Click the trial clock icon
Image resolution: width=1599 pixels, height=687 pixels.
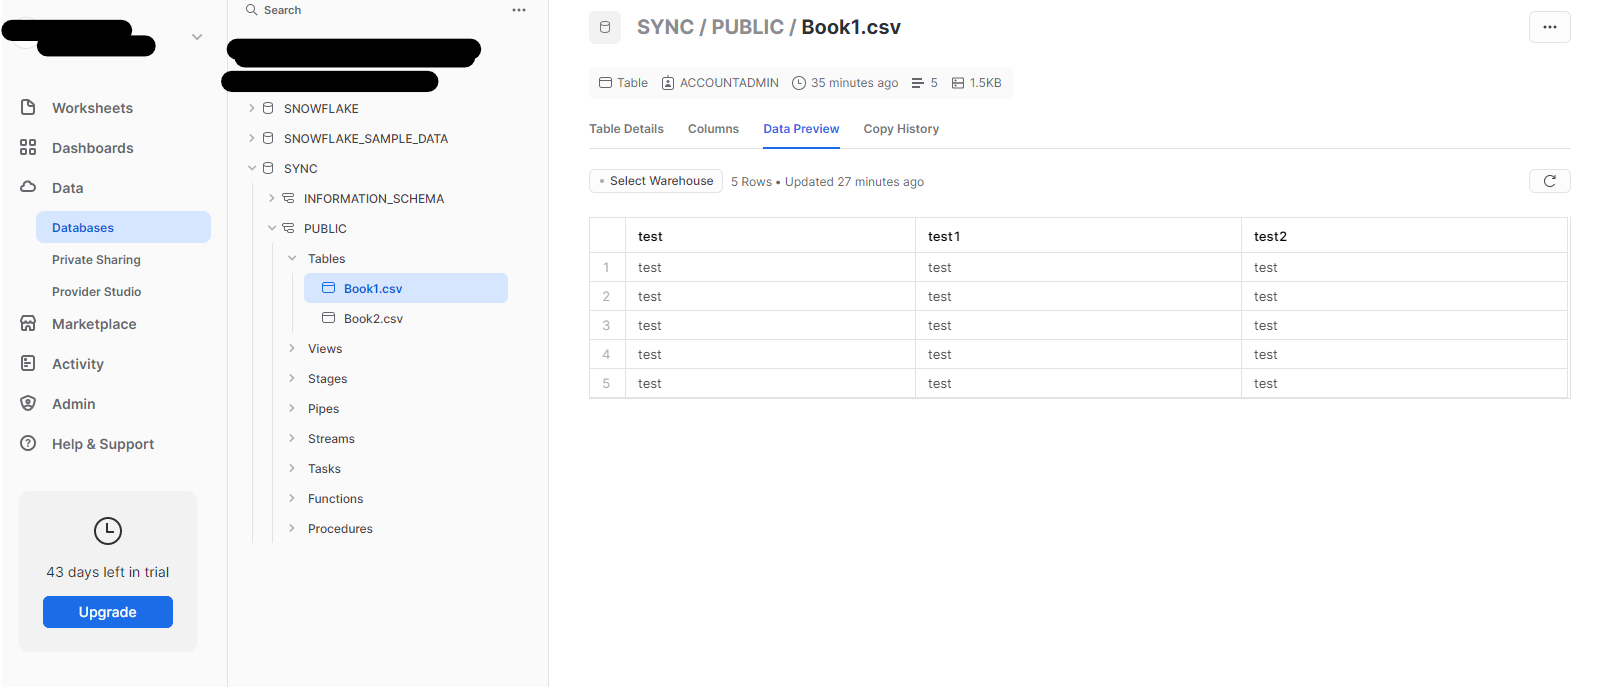108,531
